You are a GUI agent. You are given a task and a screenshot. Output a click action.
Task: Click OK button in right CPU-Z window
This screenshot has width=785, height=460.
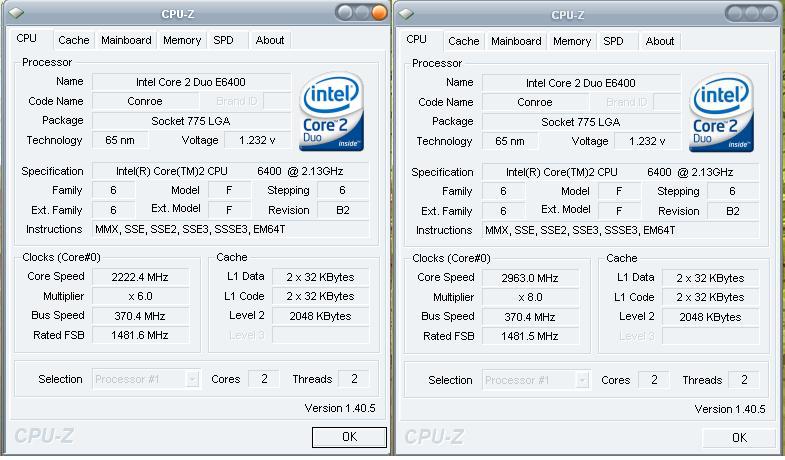click(x=739, y=438)
